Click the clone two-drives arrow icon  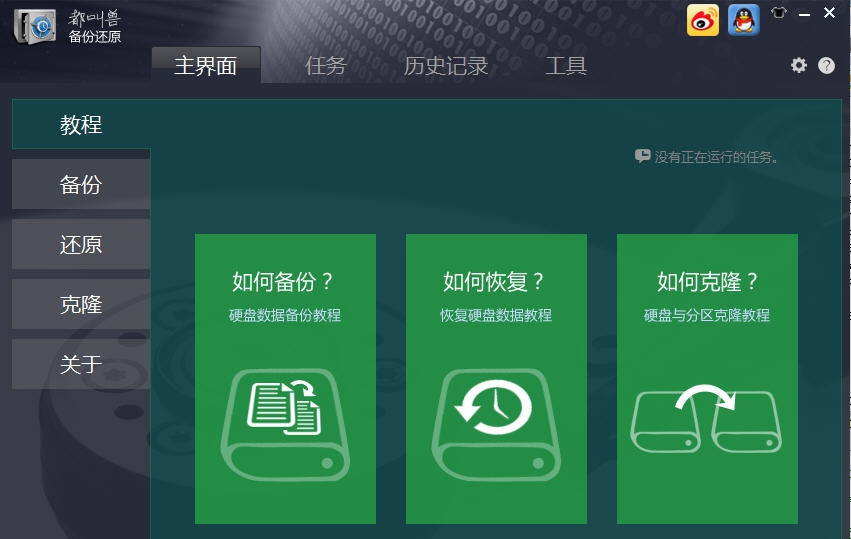point(706,418)
